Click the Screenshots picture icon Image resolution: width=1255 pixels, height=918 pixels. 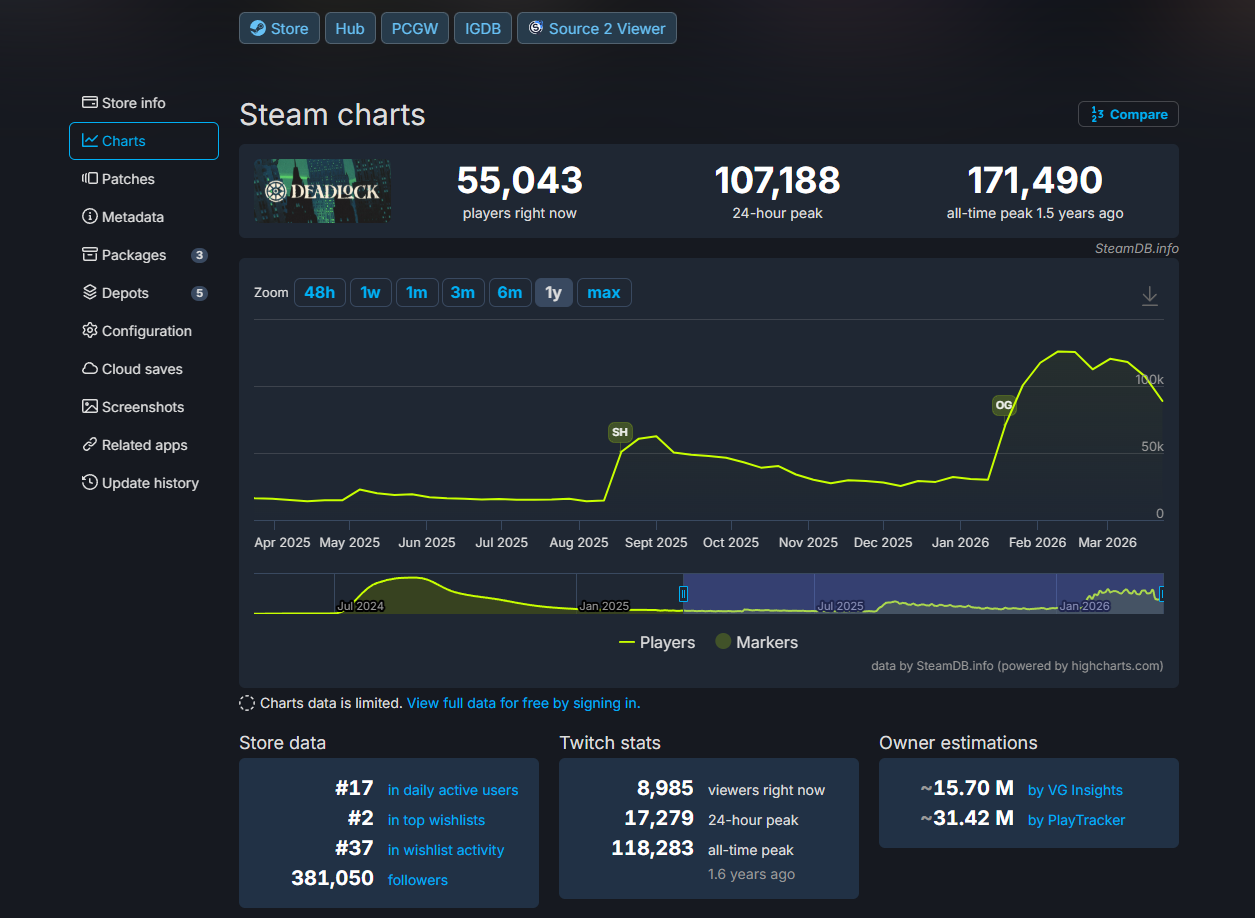90,407
